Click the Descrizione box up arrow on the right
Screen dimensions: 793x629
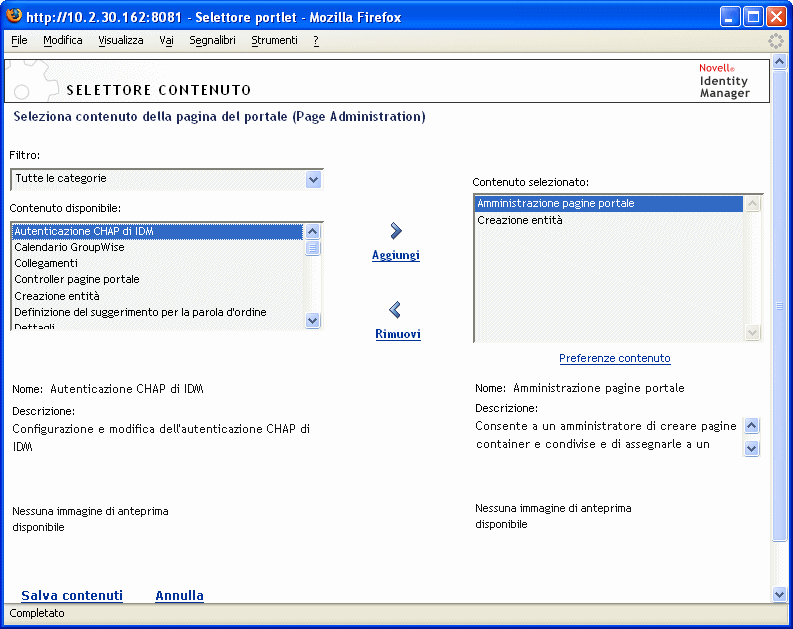(752, 426)
